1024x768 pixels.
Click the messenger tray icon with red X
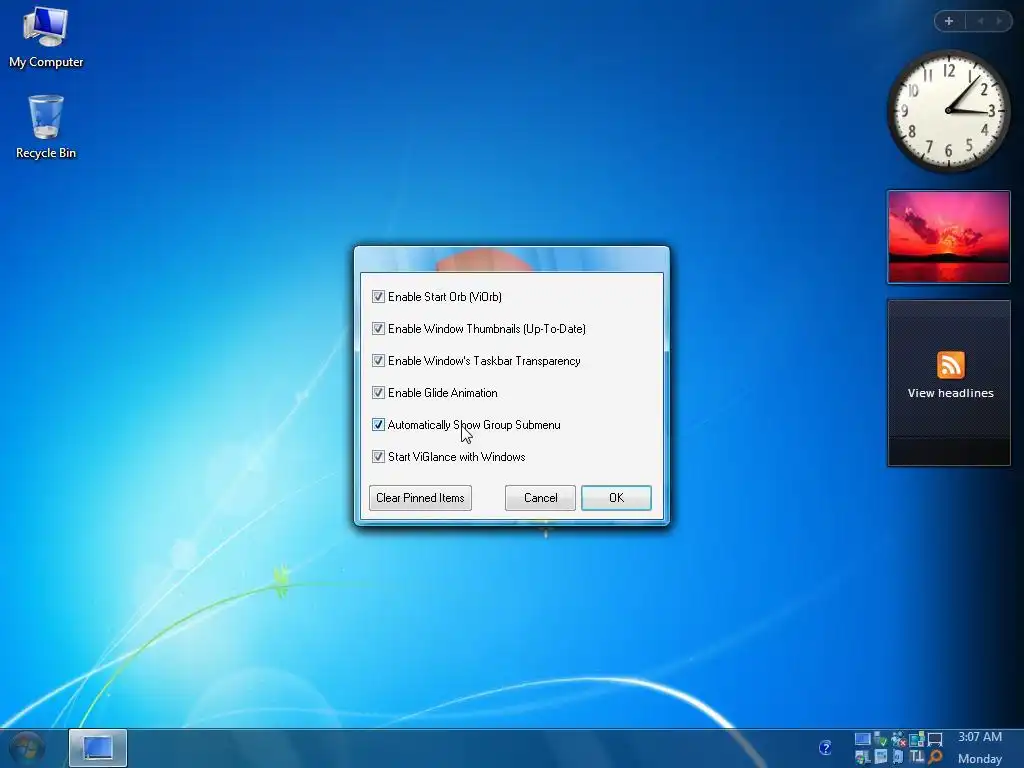899,739
